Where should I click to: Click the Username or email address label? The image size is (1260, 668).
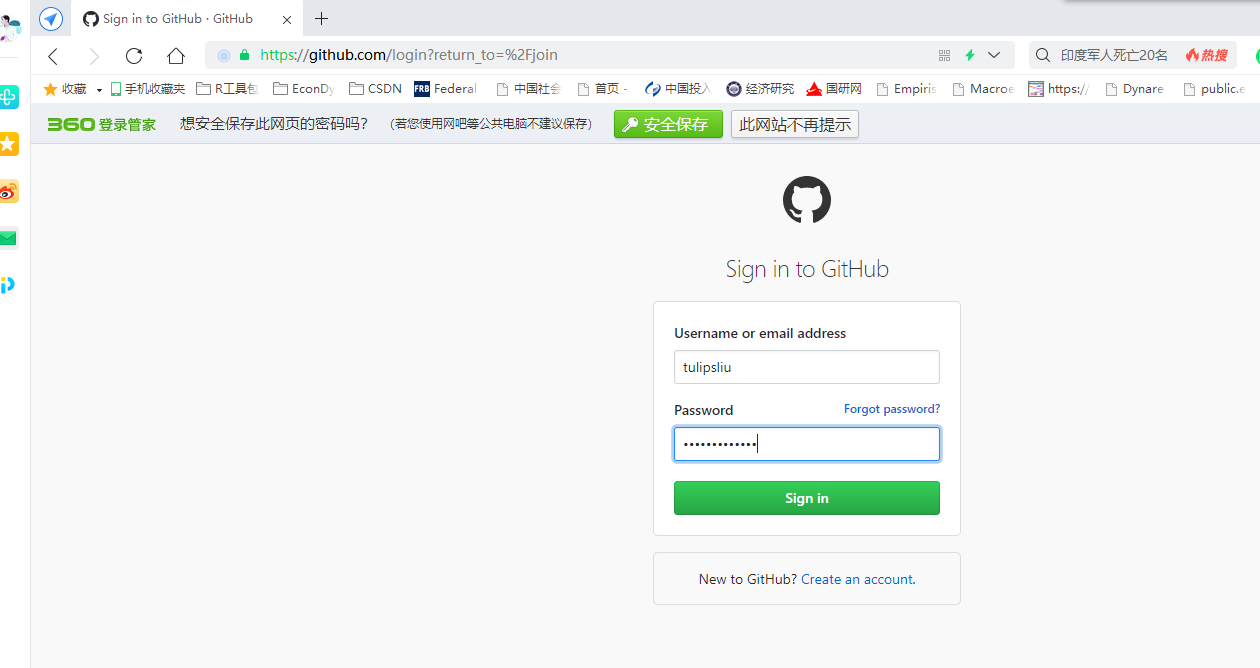[760, 333]
